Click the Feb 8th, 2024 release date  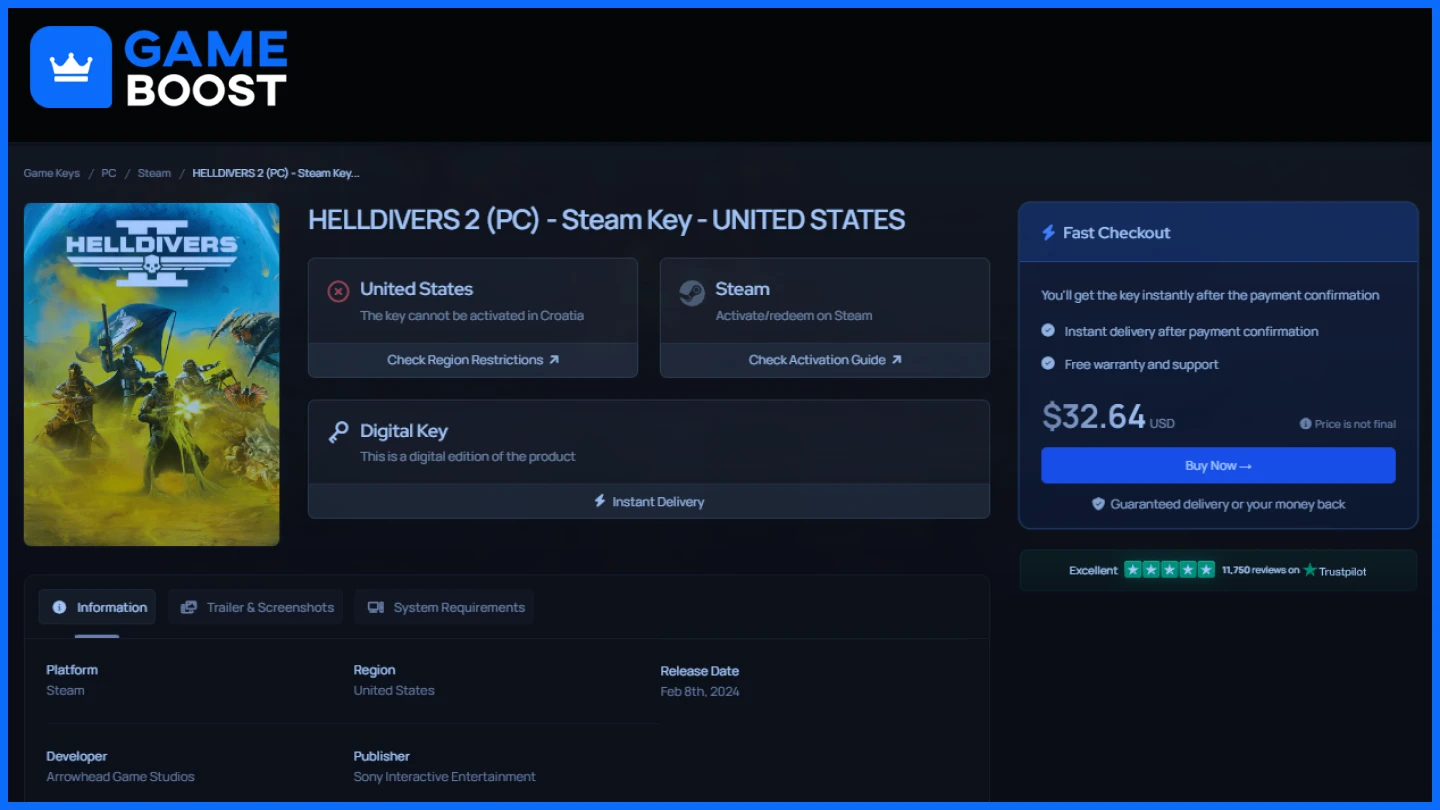tap(700, 691)
